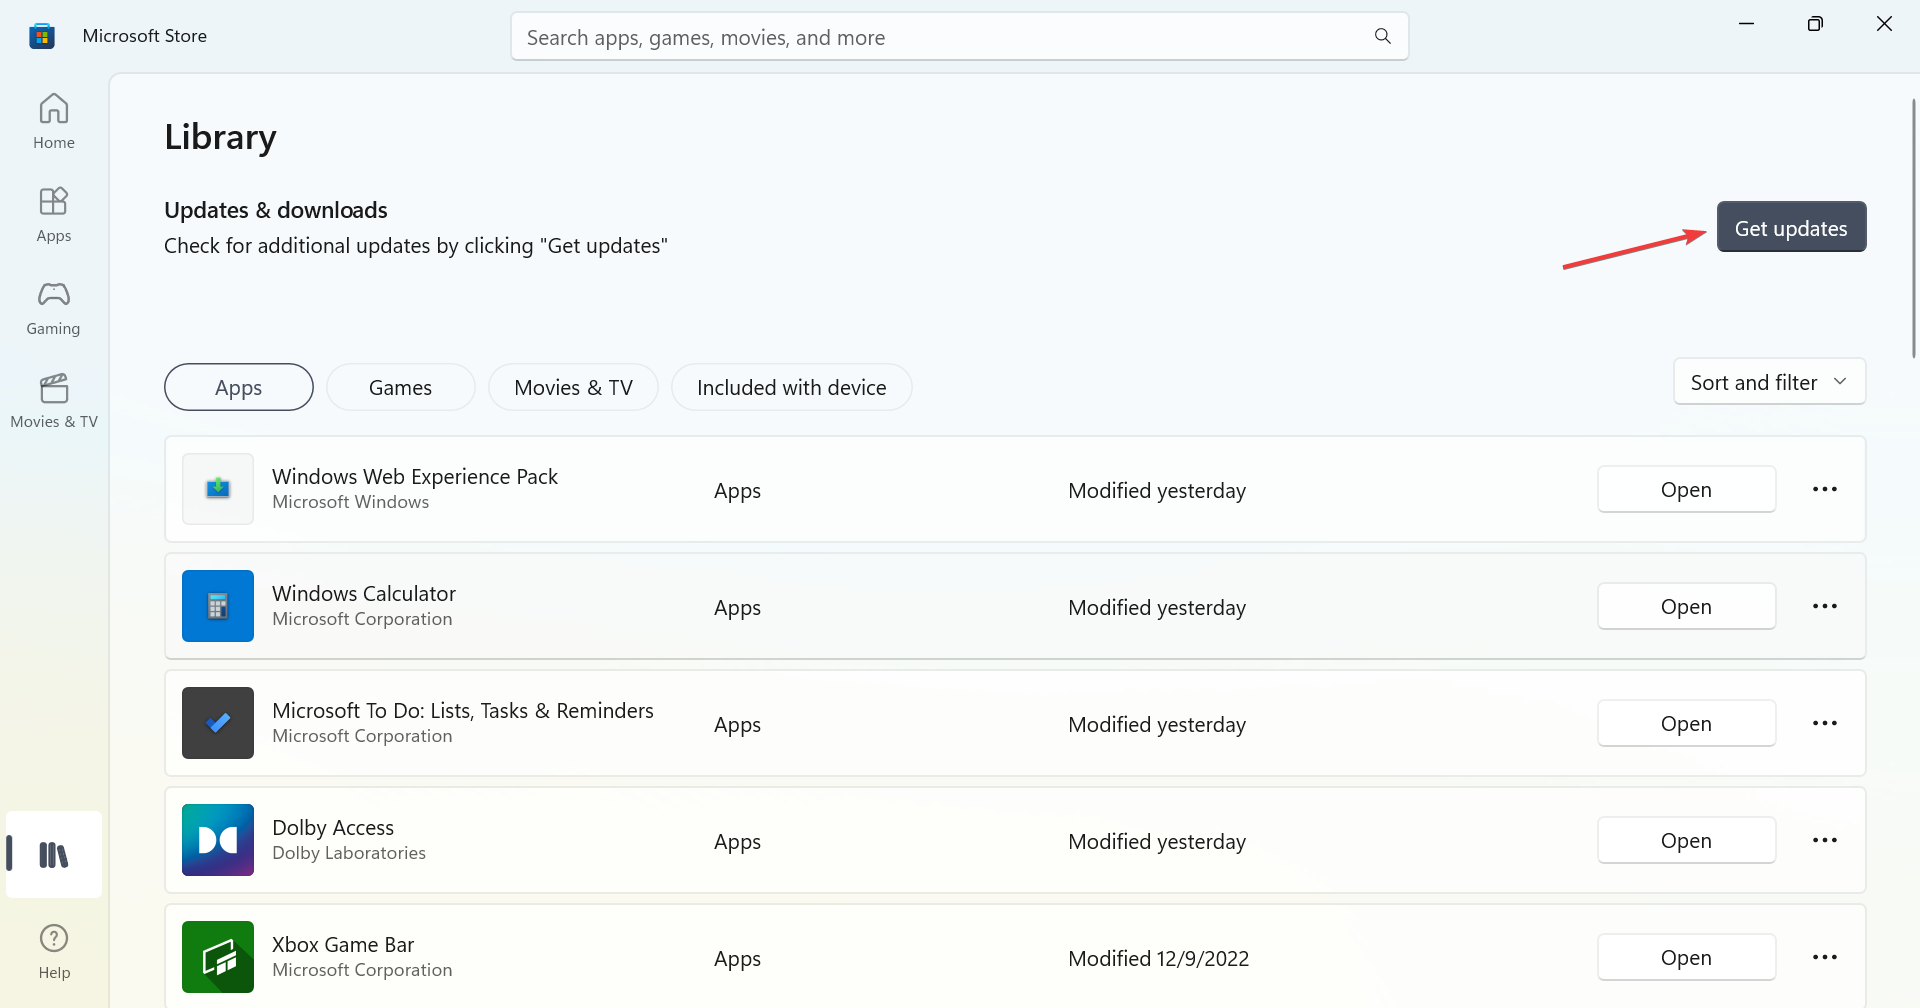Open more options for Windows Web Experience Pack
Viewport: 1920px width, 1008px height.
[1825, 489]
